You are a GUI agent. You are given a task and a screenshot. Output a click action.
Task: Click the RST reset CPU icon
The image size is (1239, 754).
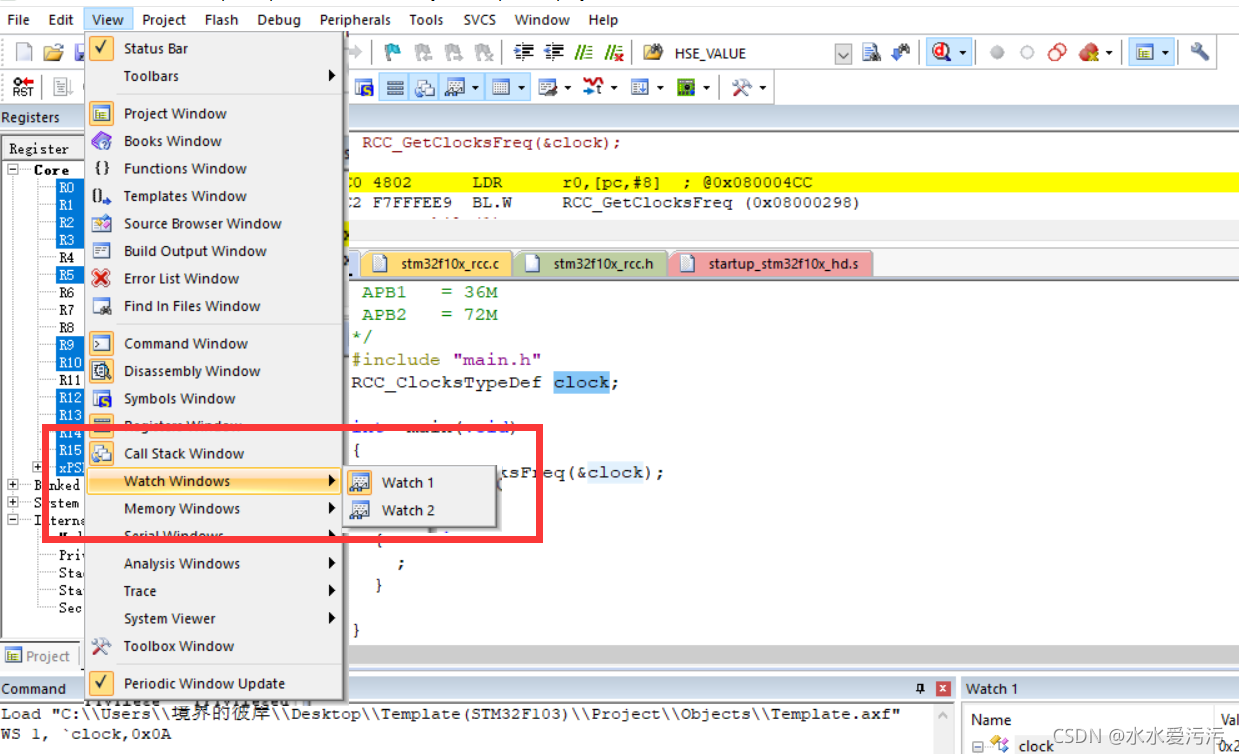pos(23,88)
